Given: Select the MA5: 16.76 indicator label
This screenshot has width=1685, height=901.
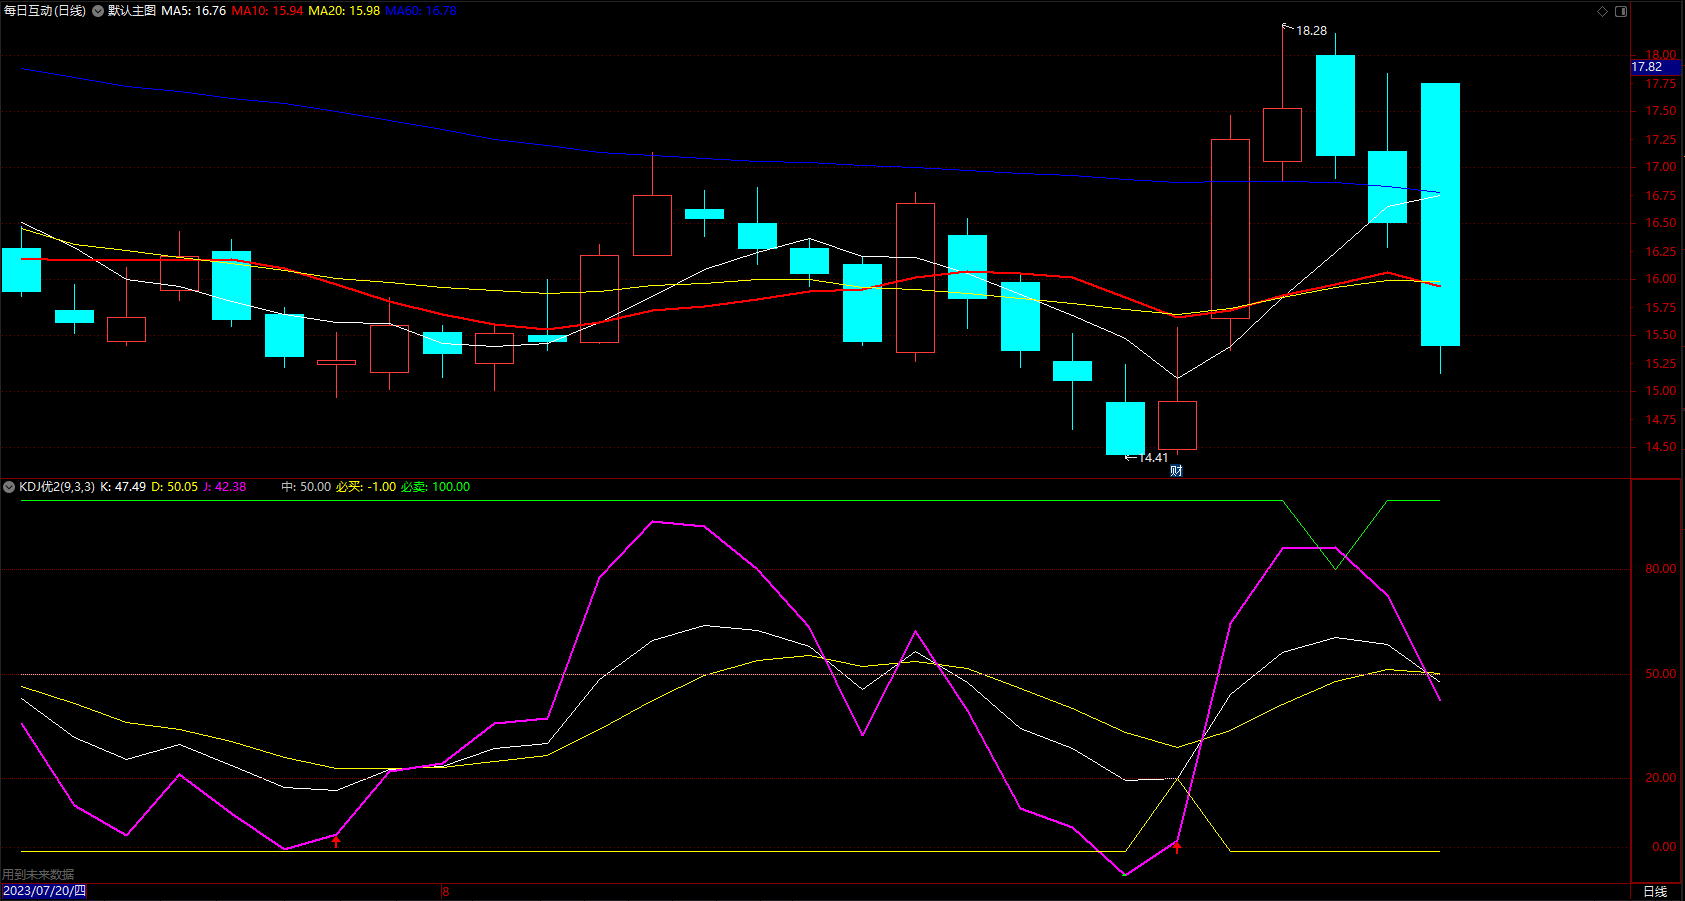Looking at the screenshot, I should pos(194,11).
